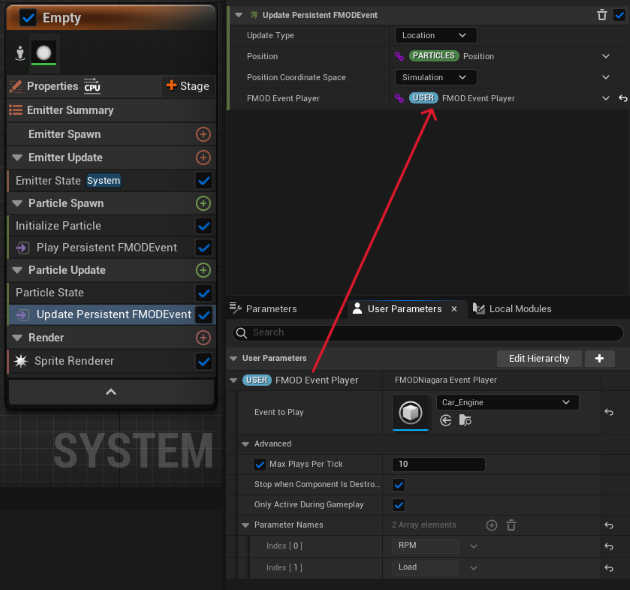
Task: Toggle the Max Plays Per Tick checkbox
Action: (260, 465)
